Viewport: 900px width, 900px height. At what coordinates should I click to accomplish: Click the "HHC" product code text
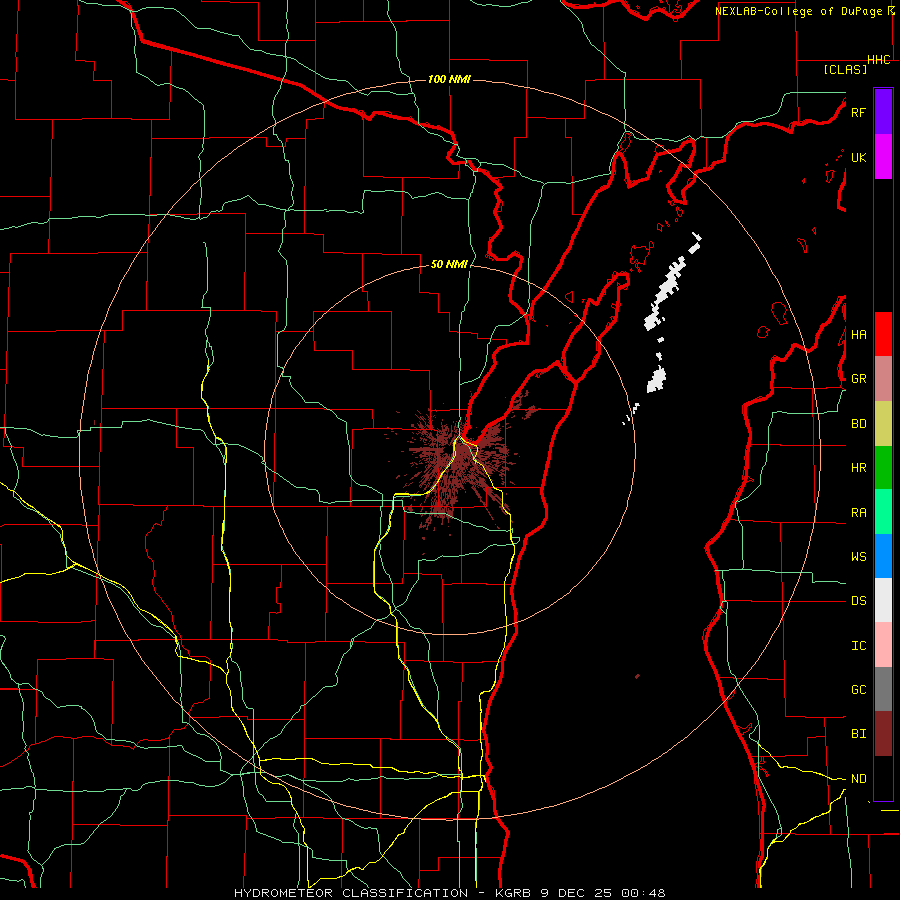pos(879,60)
